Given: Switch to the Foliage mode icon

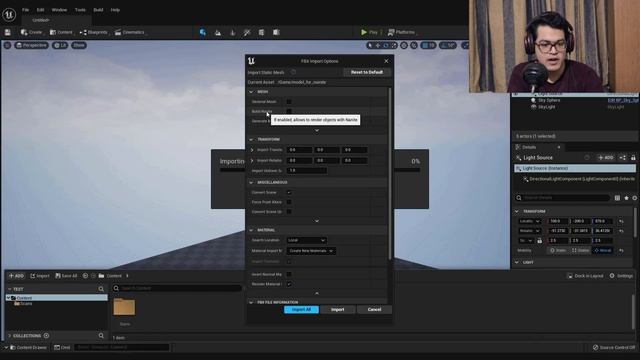Looking at the screenshot, I should coord(233,32).
